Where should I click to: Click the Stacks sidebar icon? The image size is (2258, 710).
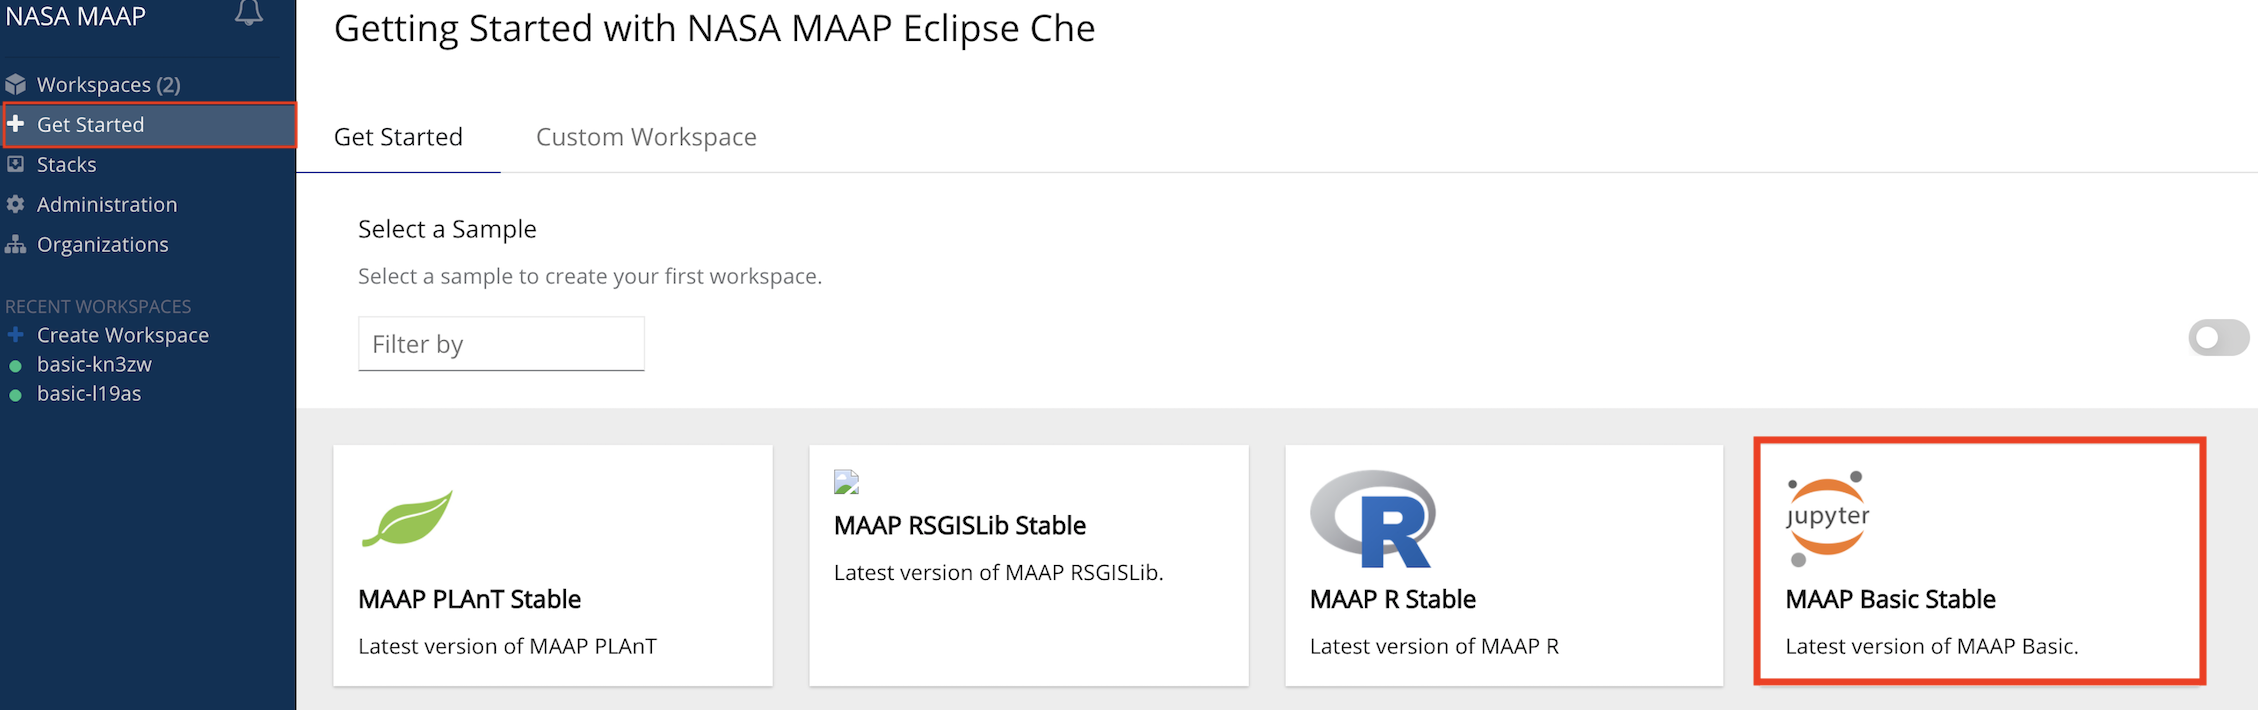(15, 164)
